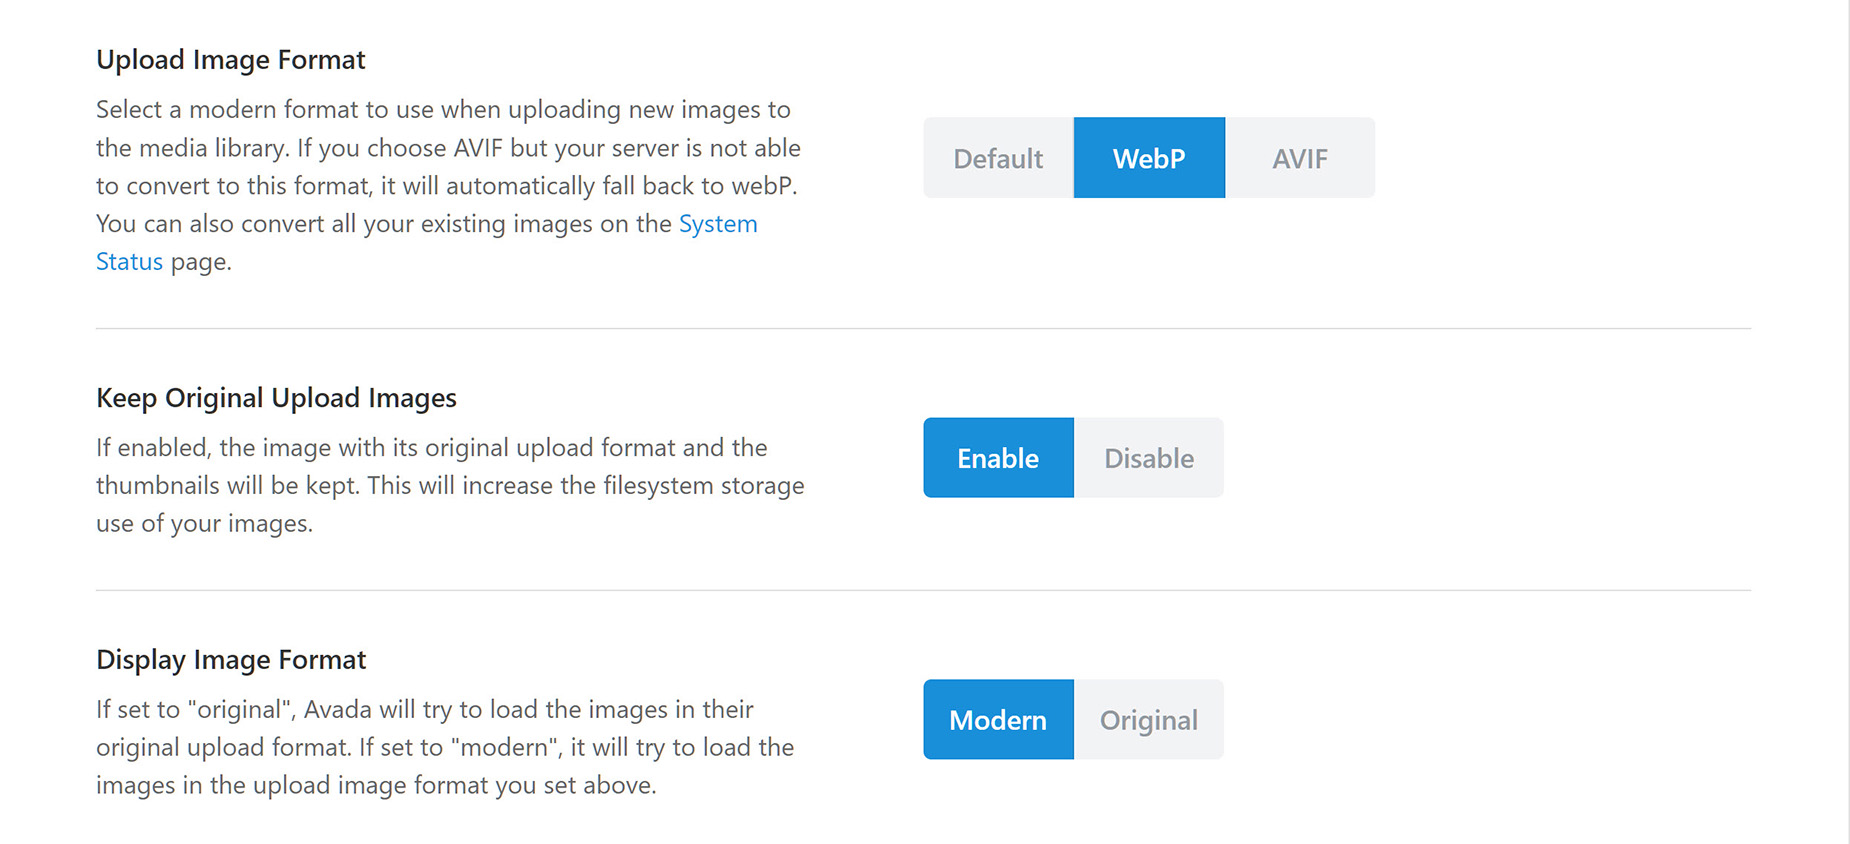Choose AVIF from the upload format options

[1300, 157]
